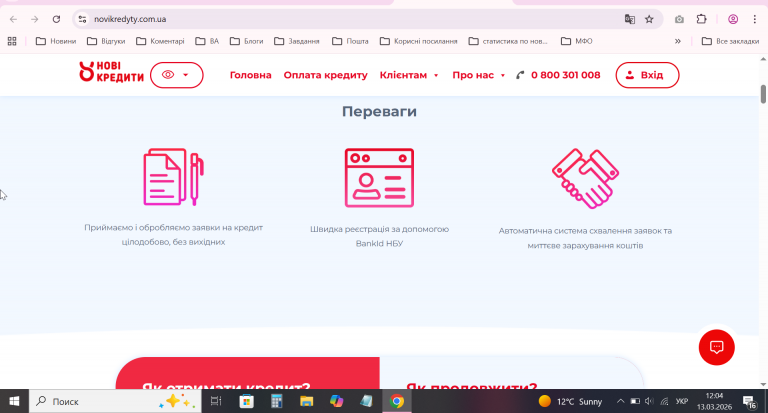
Task: Open the ВА bookmark folder
Action: coord(207,41)
